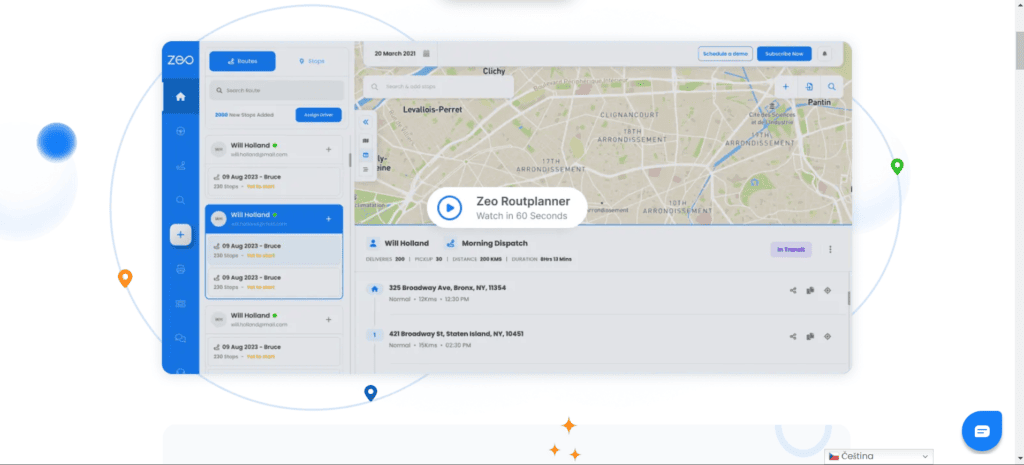This screenshot has height=465, width=1024.
Task: Click the white plus button in blue sidebar
Action: click(180, 234)
